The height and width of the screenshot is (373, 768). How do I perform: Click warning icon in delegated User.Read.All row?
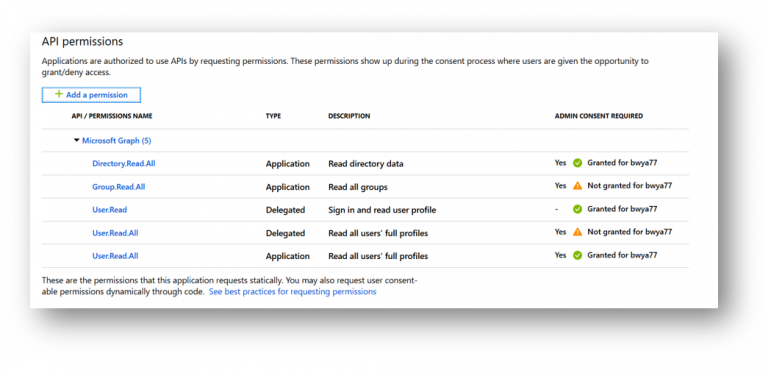pos(577,232)
